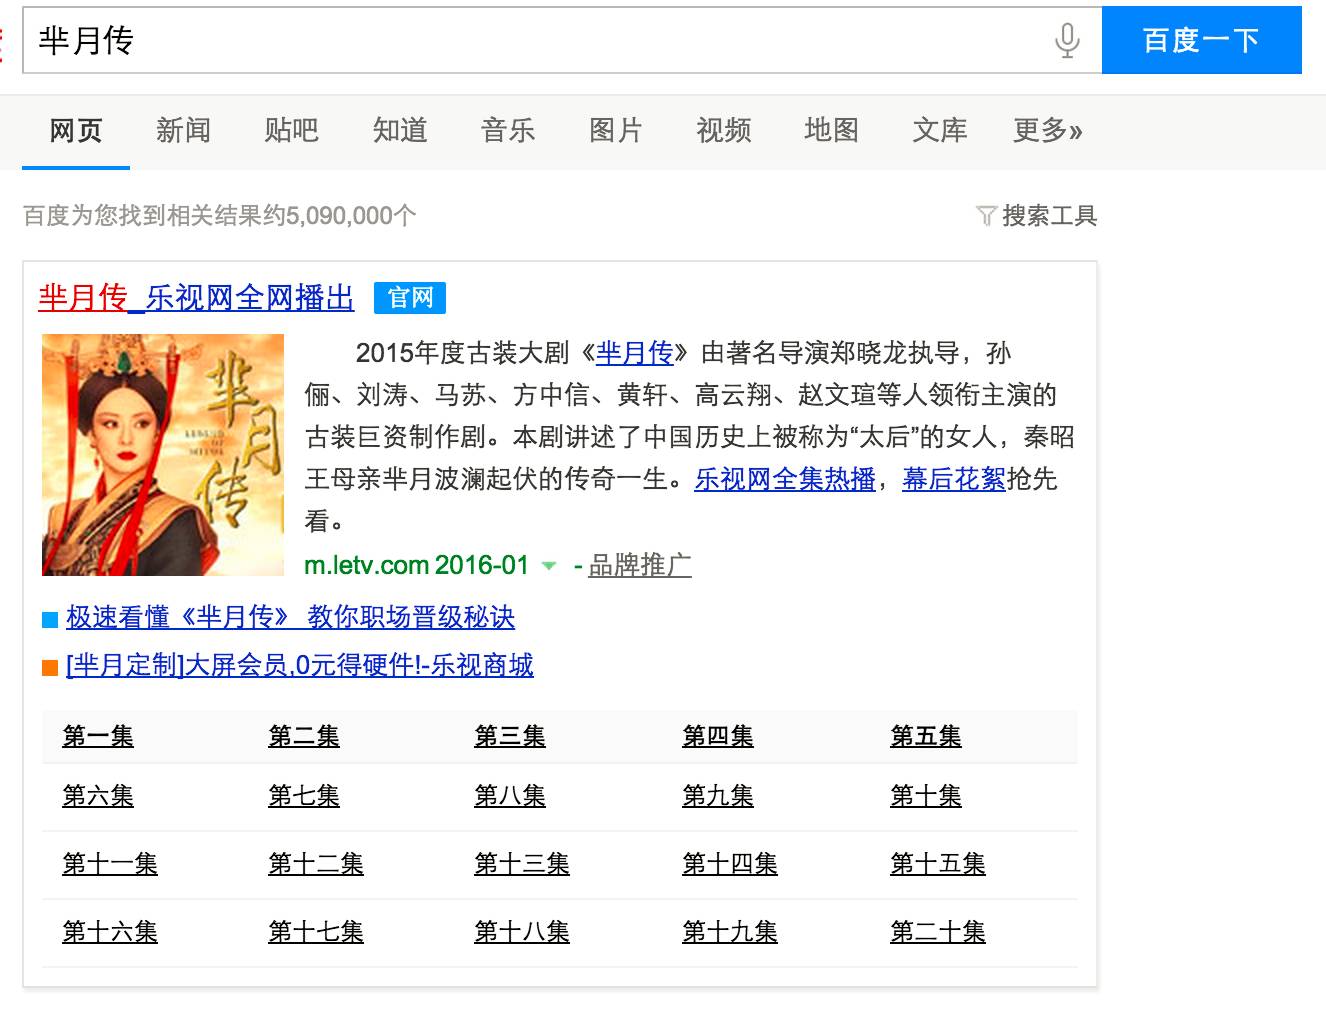The height and width of the screenshot is (1016, 1326).
Task: Open episode 第七集
Action: pyautogui.click(x=304, y=796)
